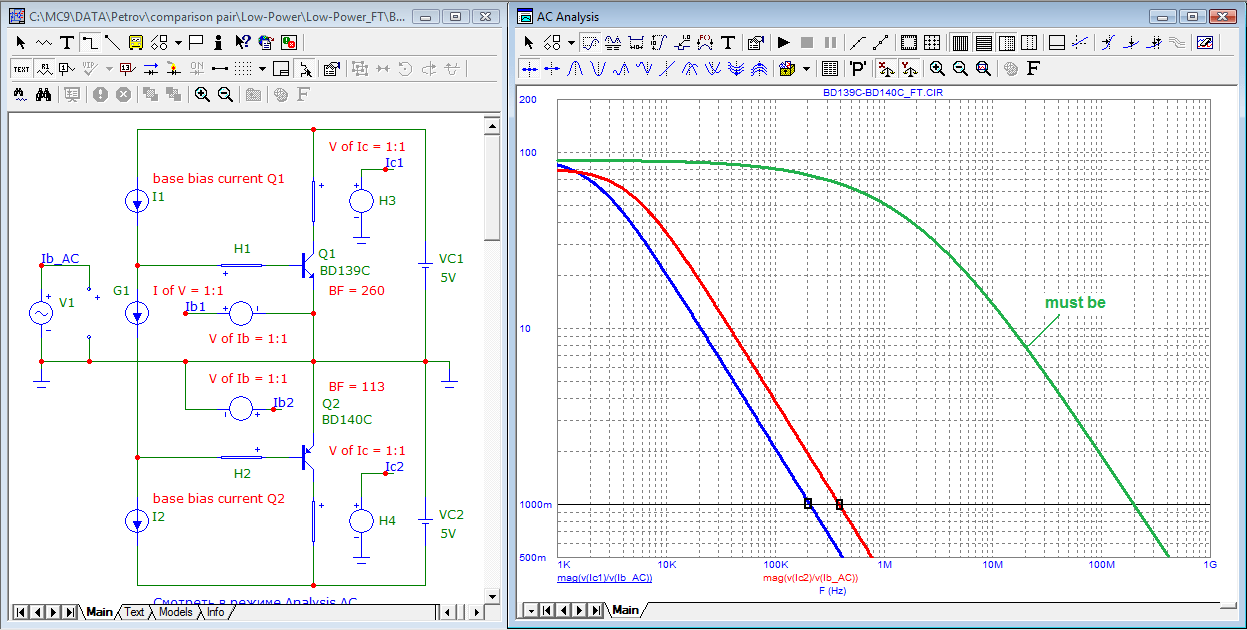
Task: Activate the orthogonal Wire mode tool
Action: click(x=89, y=42)
